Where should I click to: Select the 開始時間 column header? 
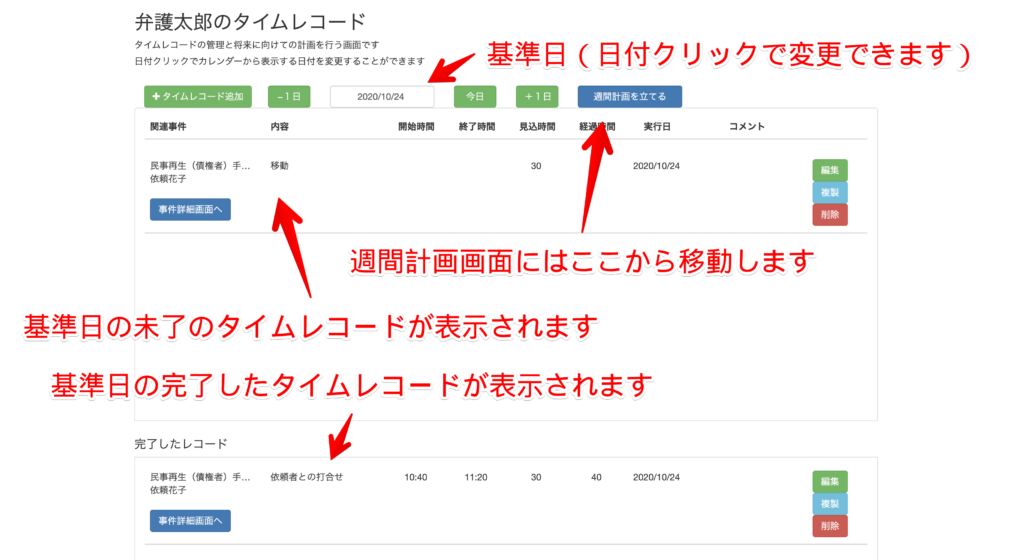[x=416, y=127]
